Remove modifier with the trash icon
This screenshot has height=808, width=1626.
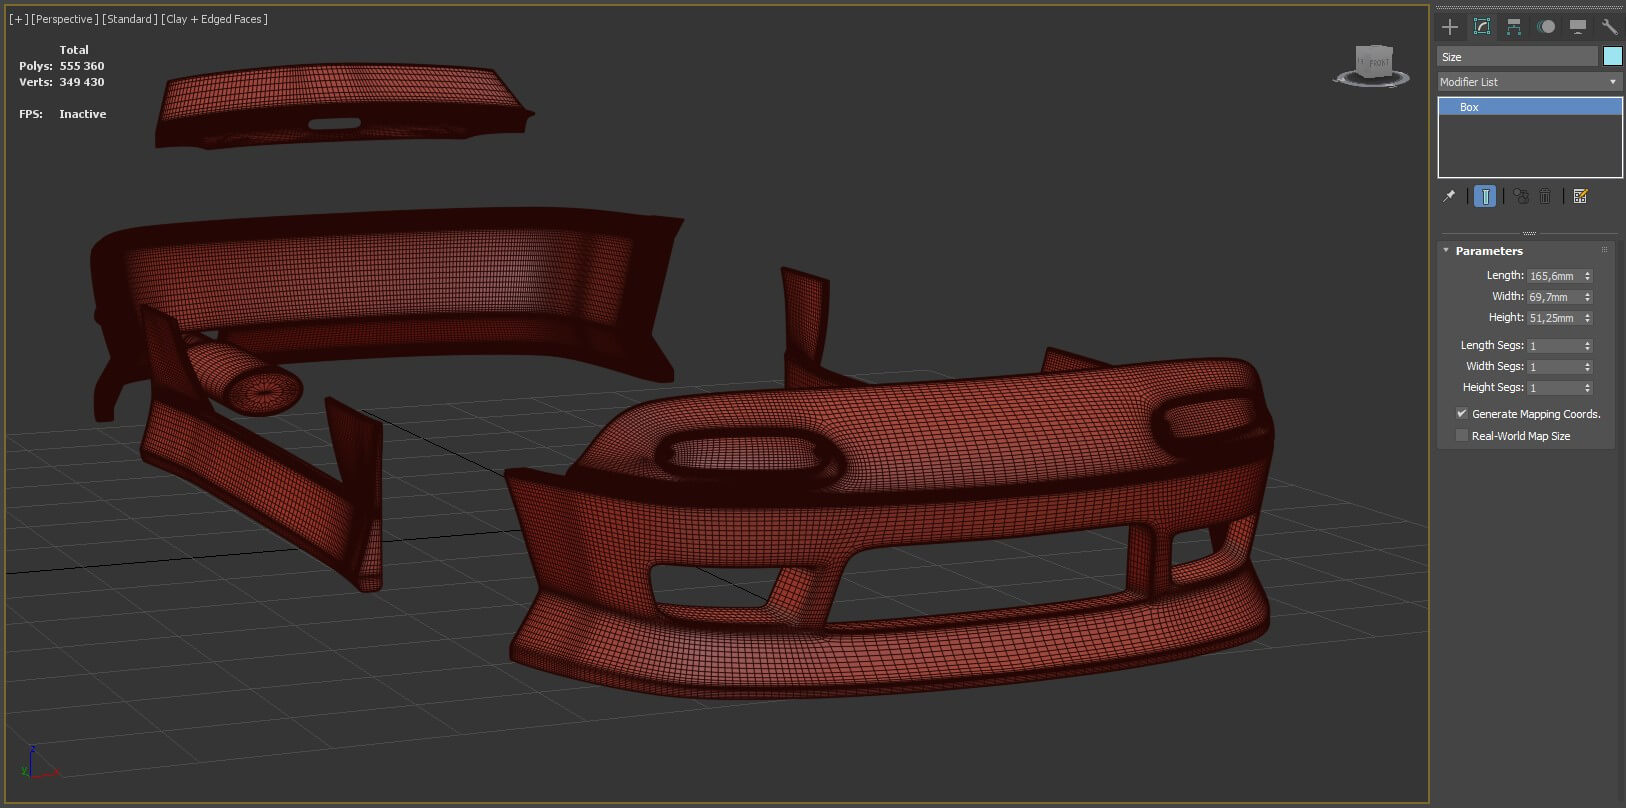click(x=1545, y=196)
